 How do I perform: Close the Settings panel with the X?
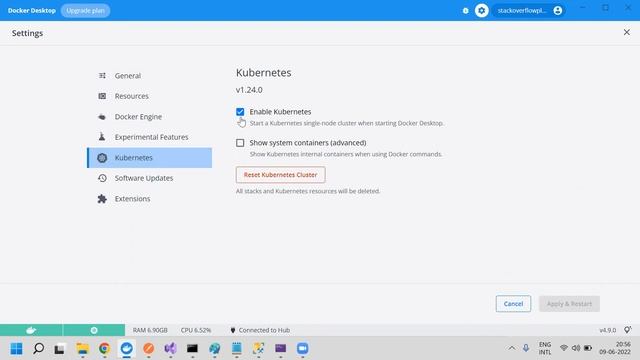click(627, 32)
